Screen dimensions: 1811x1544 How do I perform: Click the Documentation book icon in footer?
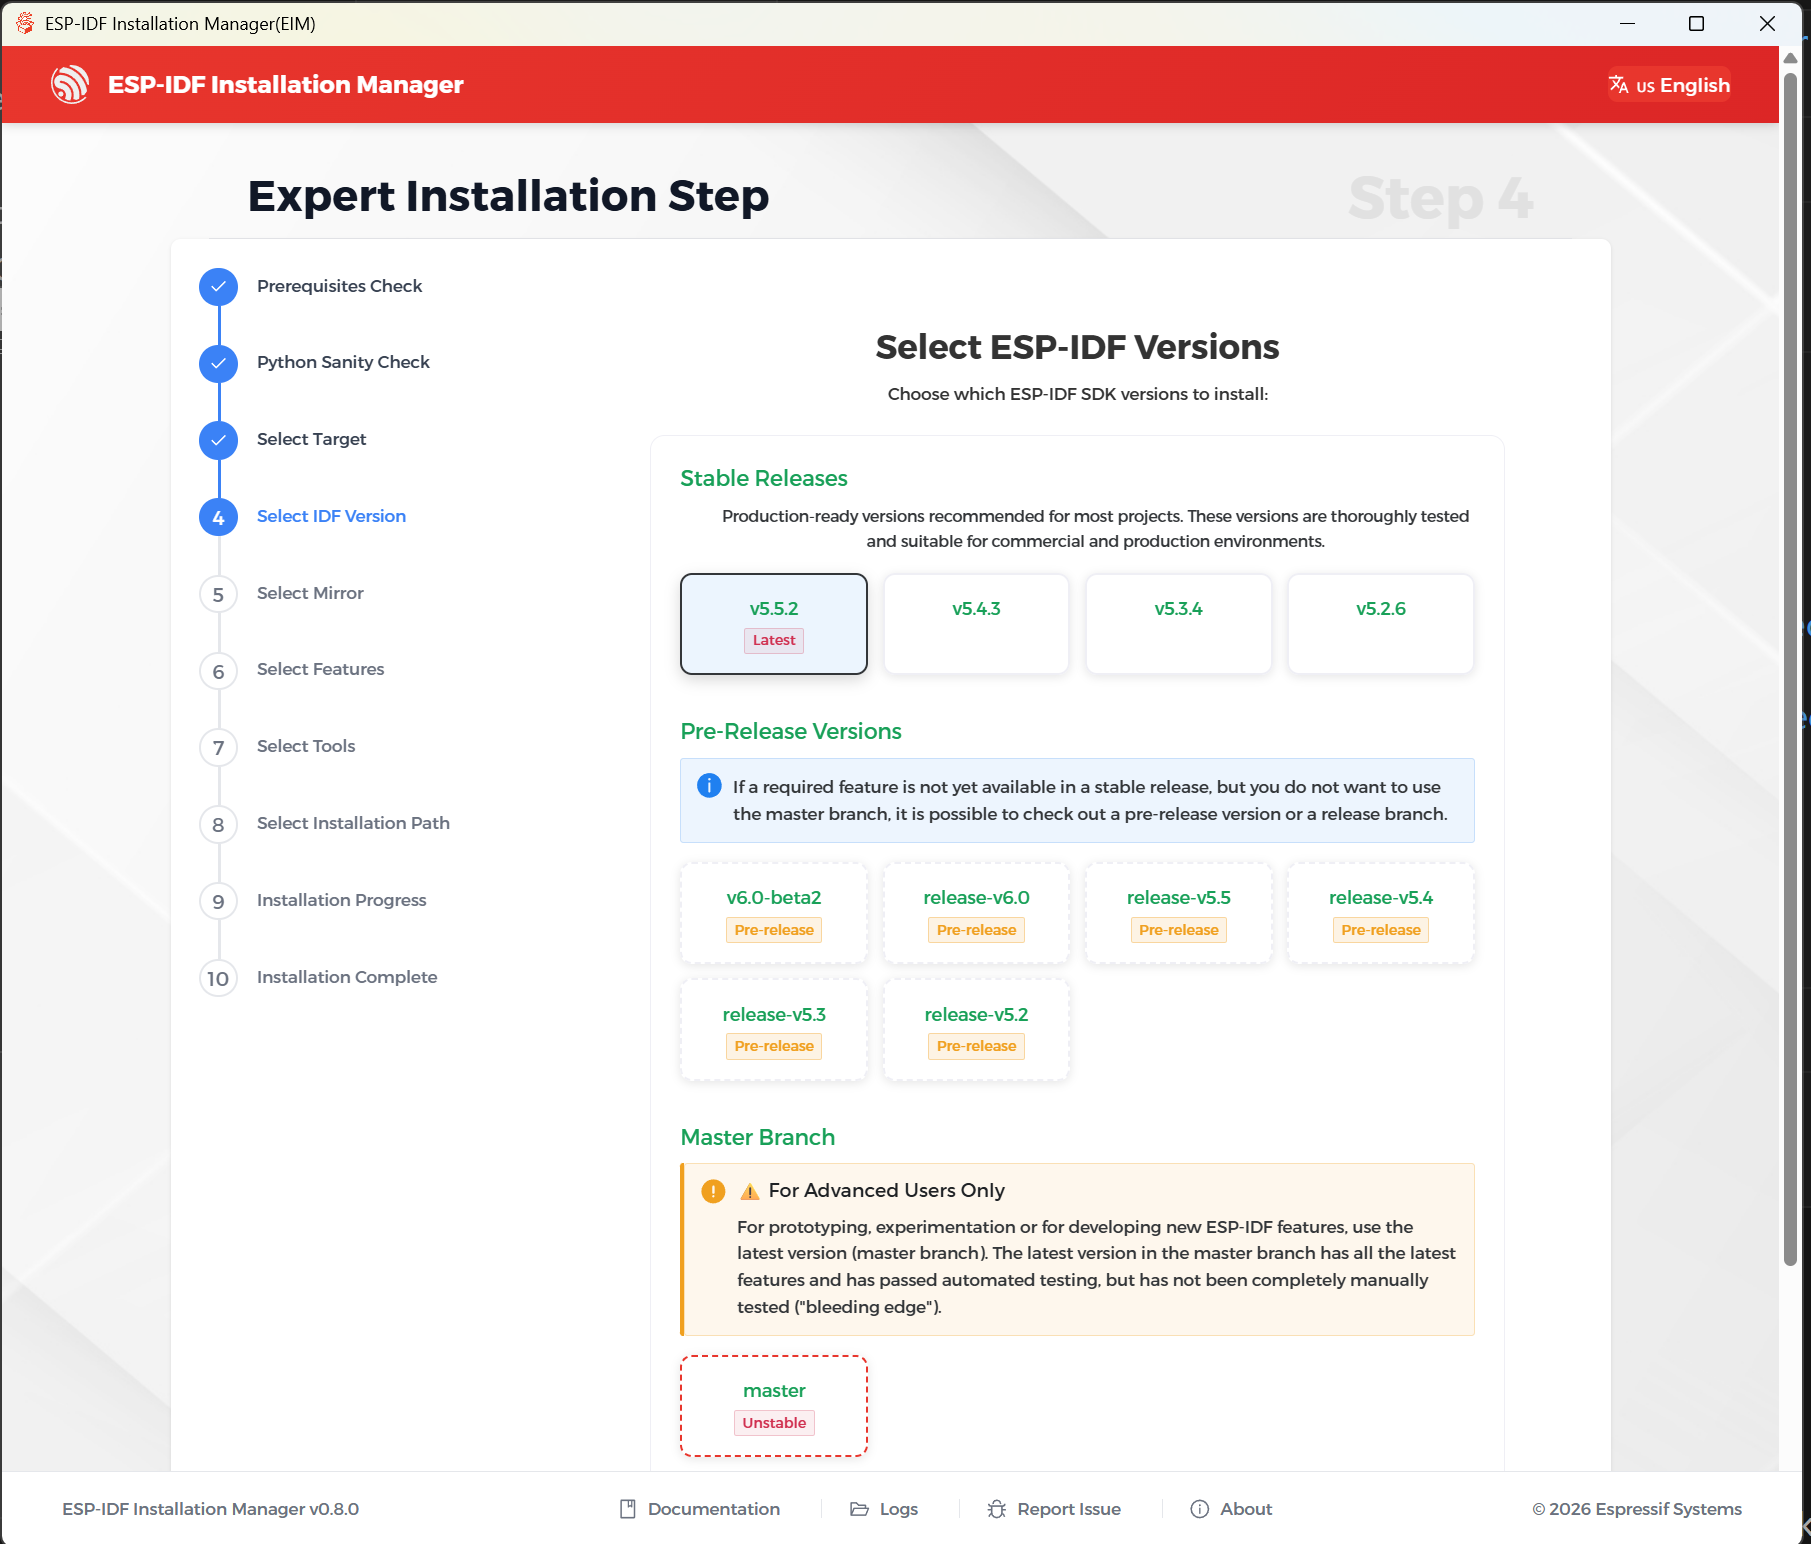point(628,1509)
